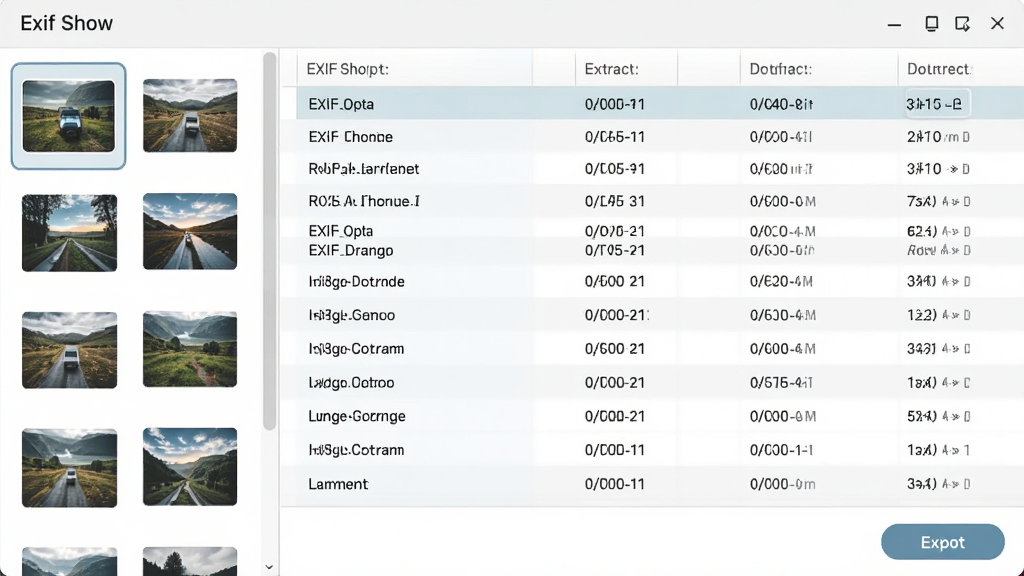
Task: Click the '3ł15 -Ŀ' cell in first row
Action: pyautogui.click(x=936, y=104)
